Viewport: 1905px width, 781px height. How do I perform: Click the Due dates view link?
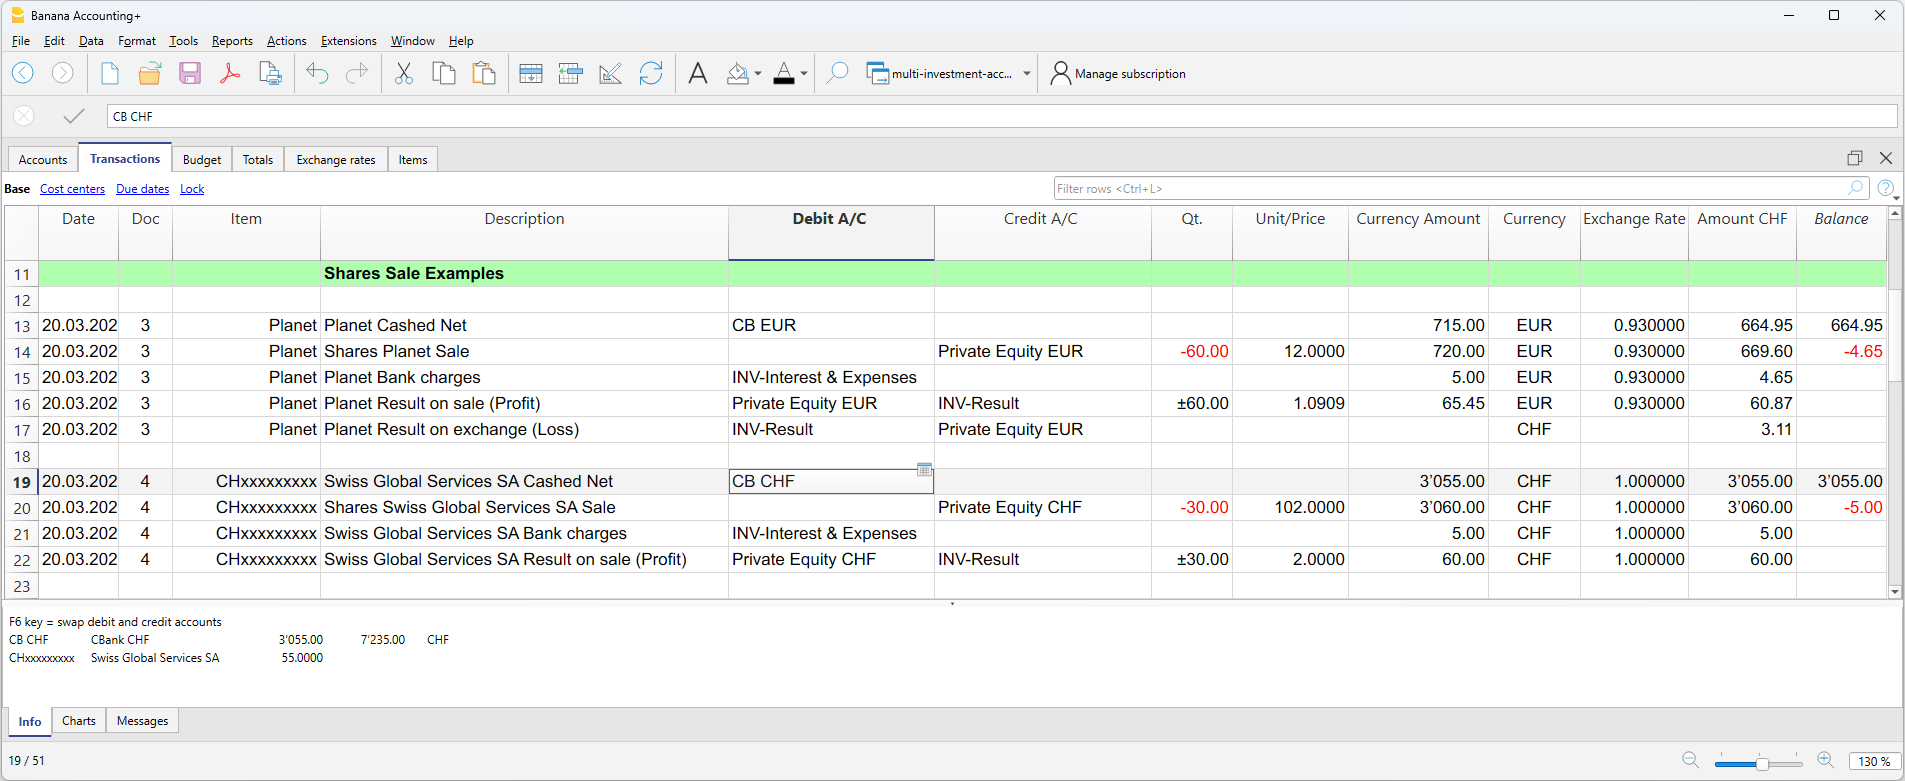142,189
